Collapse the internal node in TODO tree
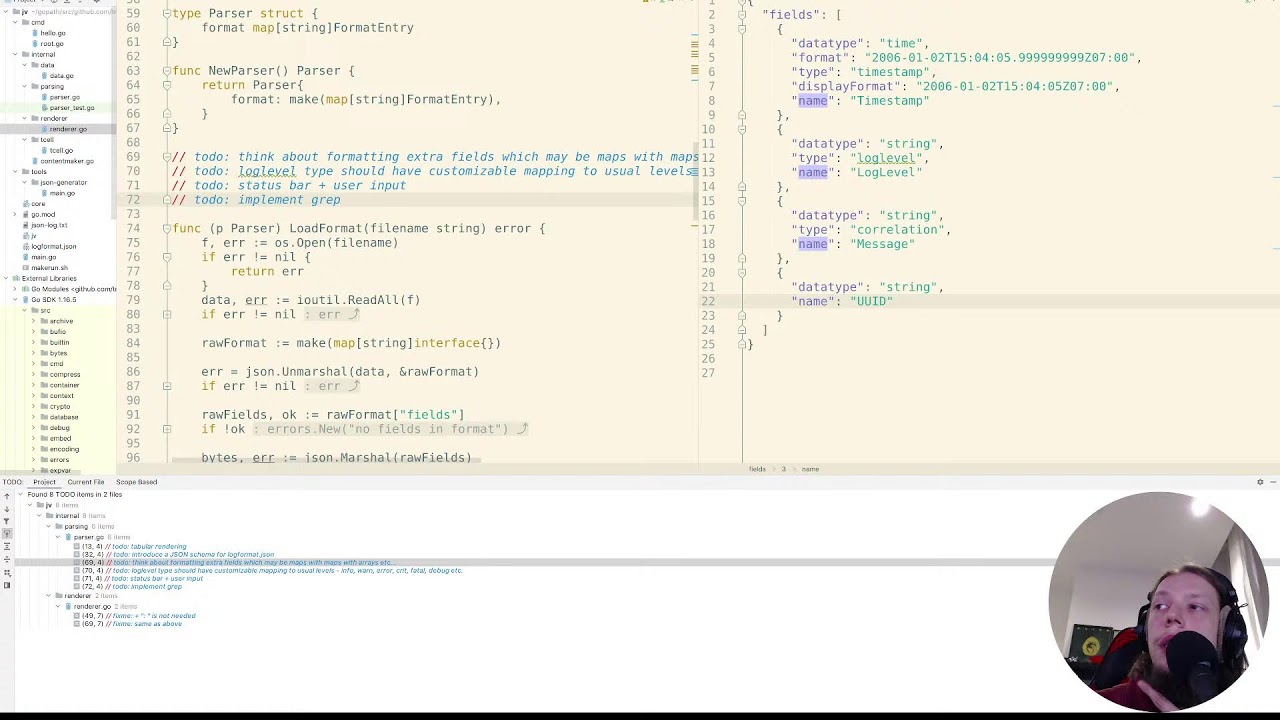Viewport: 1280px width, 720px height. (x=39, y=516)
